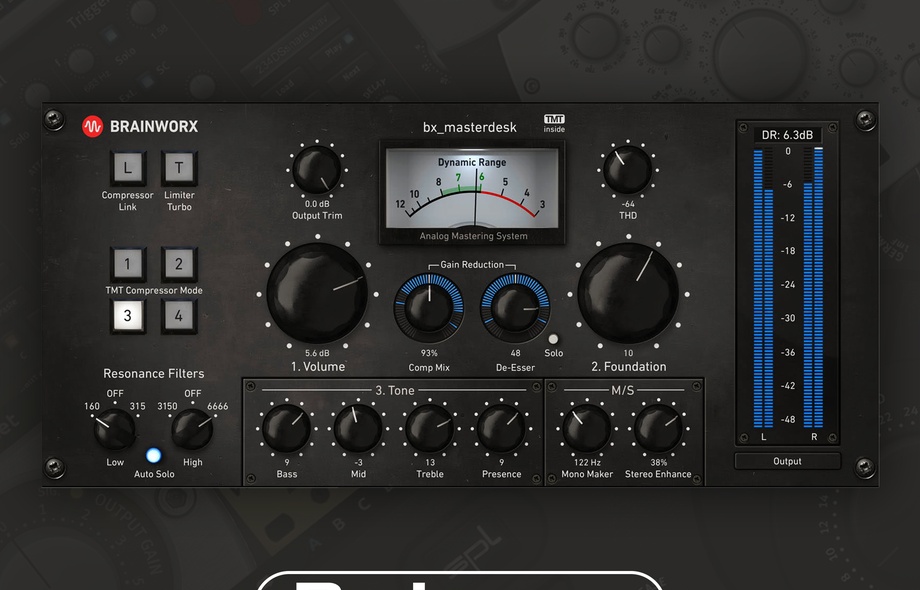920x590 pixels.
Task: Select TMT Compressor Mode 1
Action: 128,264
